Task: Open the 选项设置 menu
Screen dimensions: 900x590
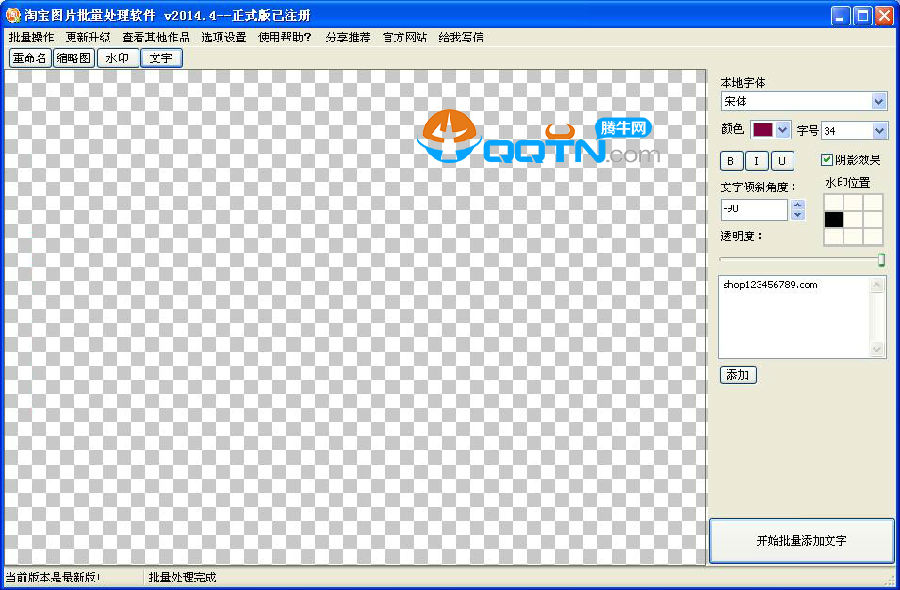Action: click(223, 37)
